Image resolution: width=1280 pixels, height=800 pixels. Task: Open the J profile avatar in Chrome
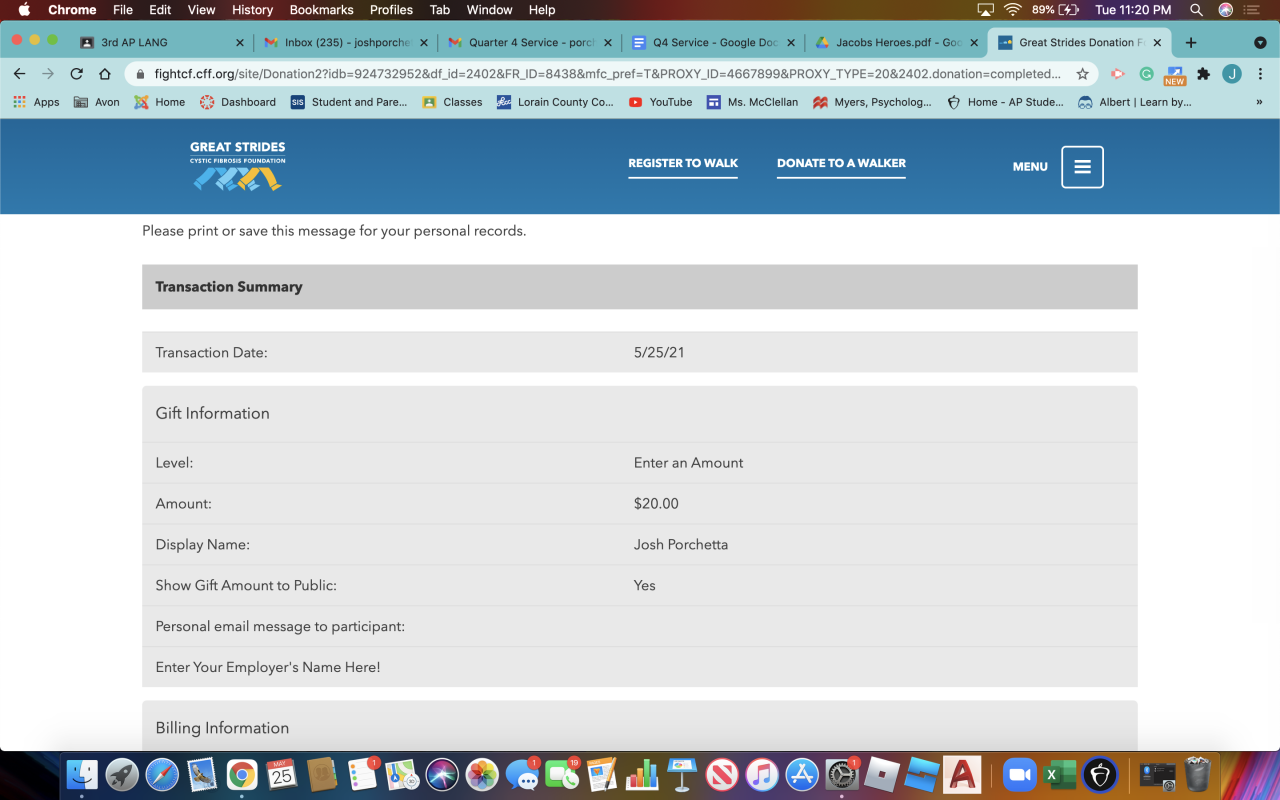(1232, 74)
